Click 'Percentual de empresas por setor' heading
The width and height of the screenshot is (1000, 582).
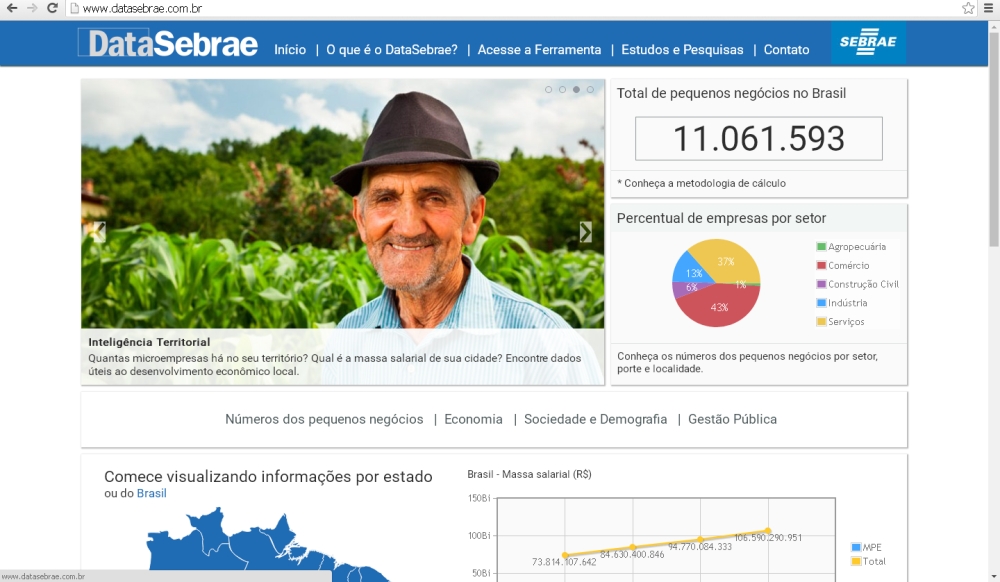[721, 218]
